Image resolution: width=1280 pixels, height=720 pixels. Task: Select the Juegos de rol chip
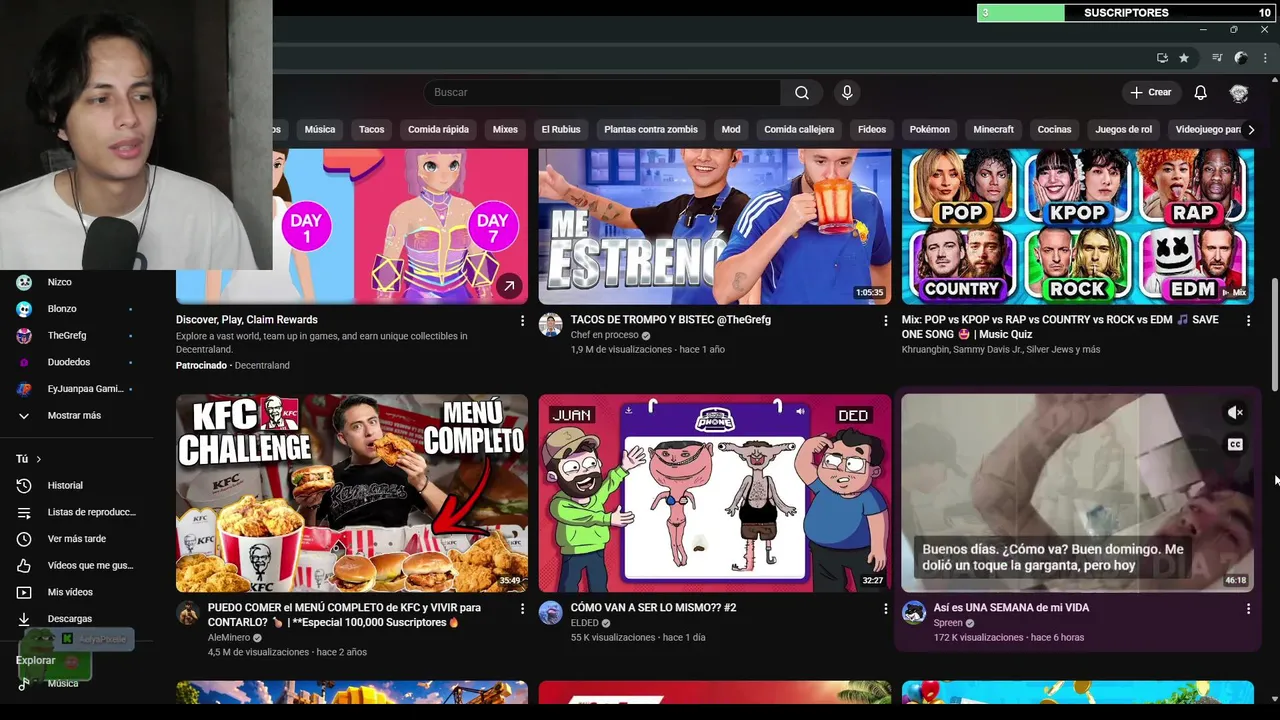[x=1124, y=130]
